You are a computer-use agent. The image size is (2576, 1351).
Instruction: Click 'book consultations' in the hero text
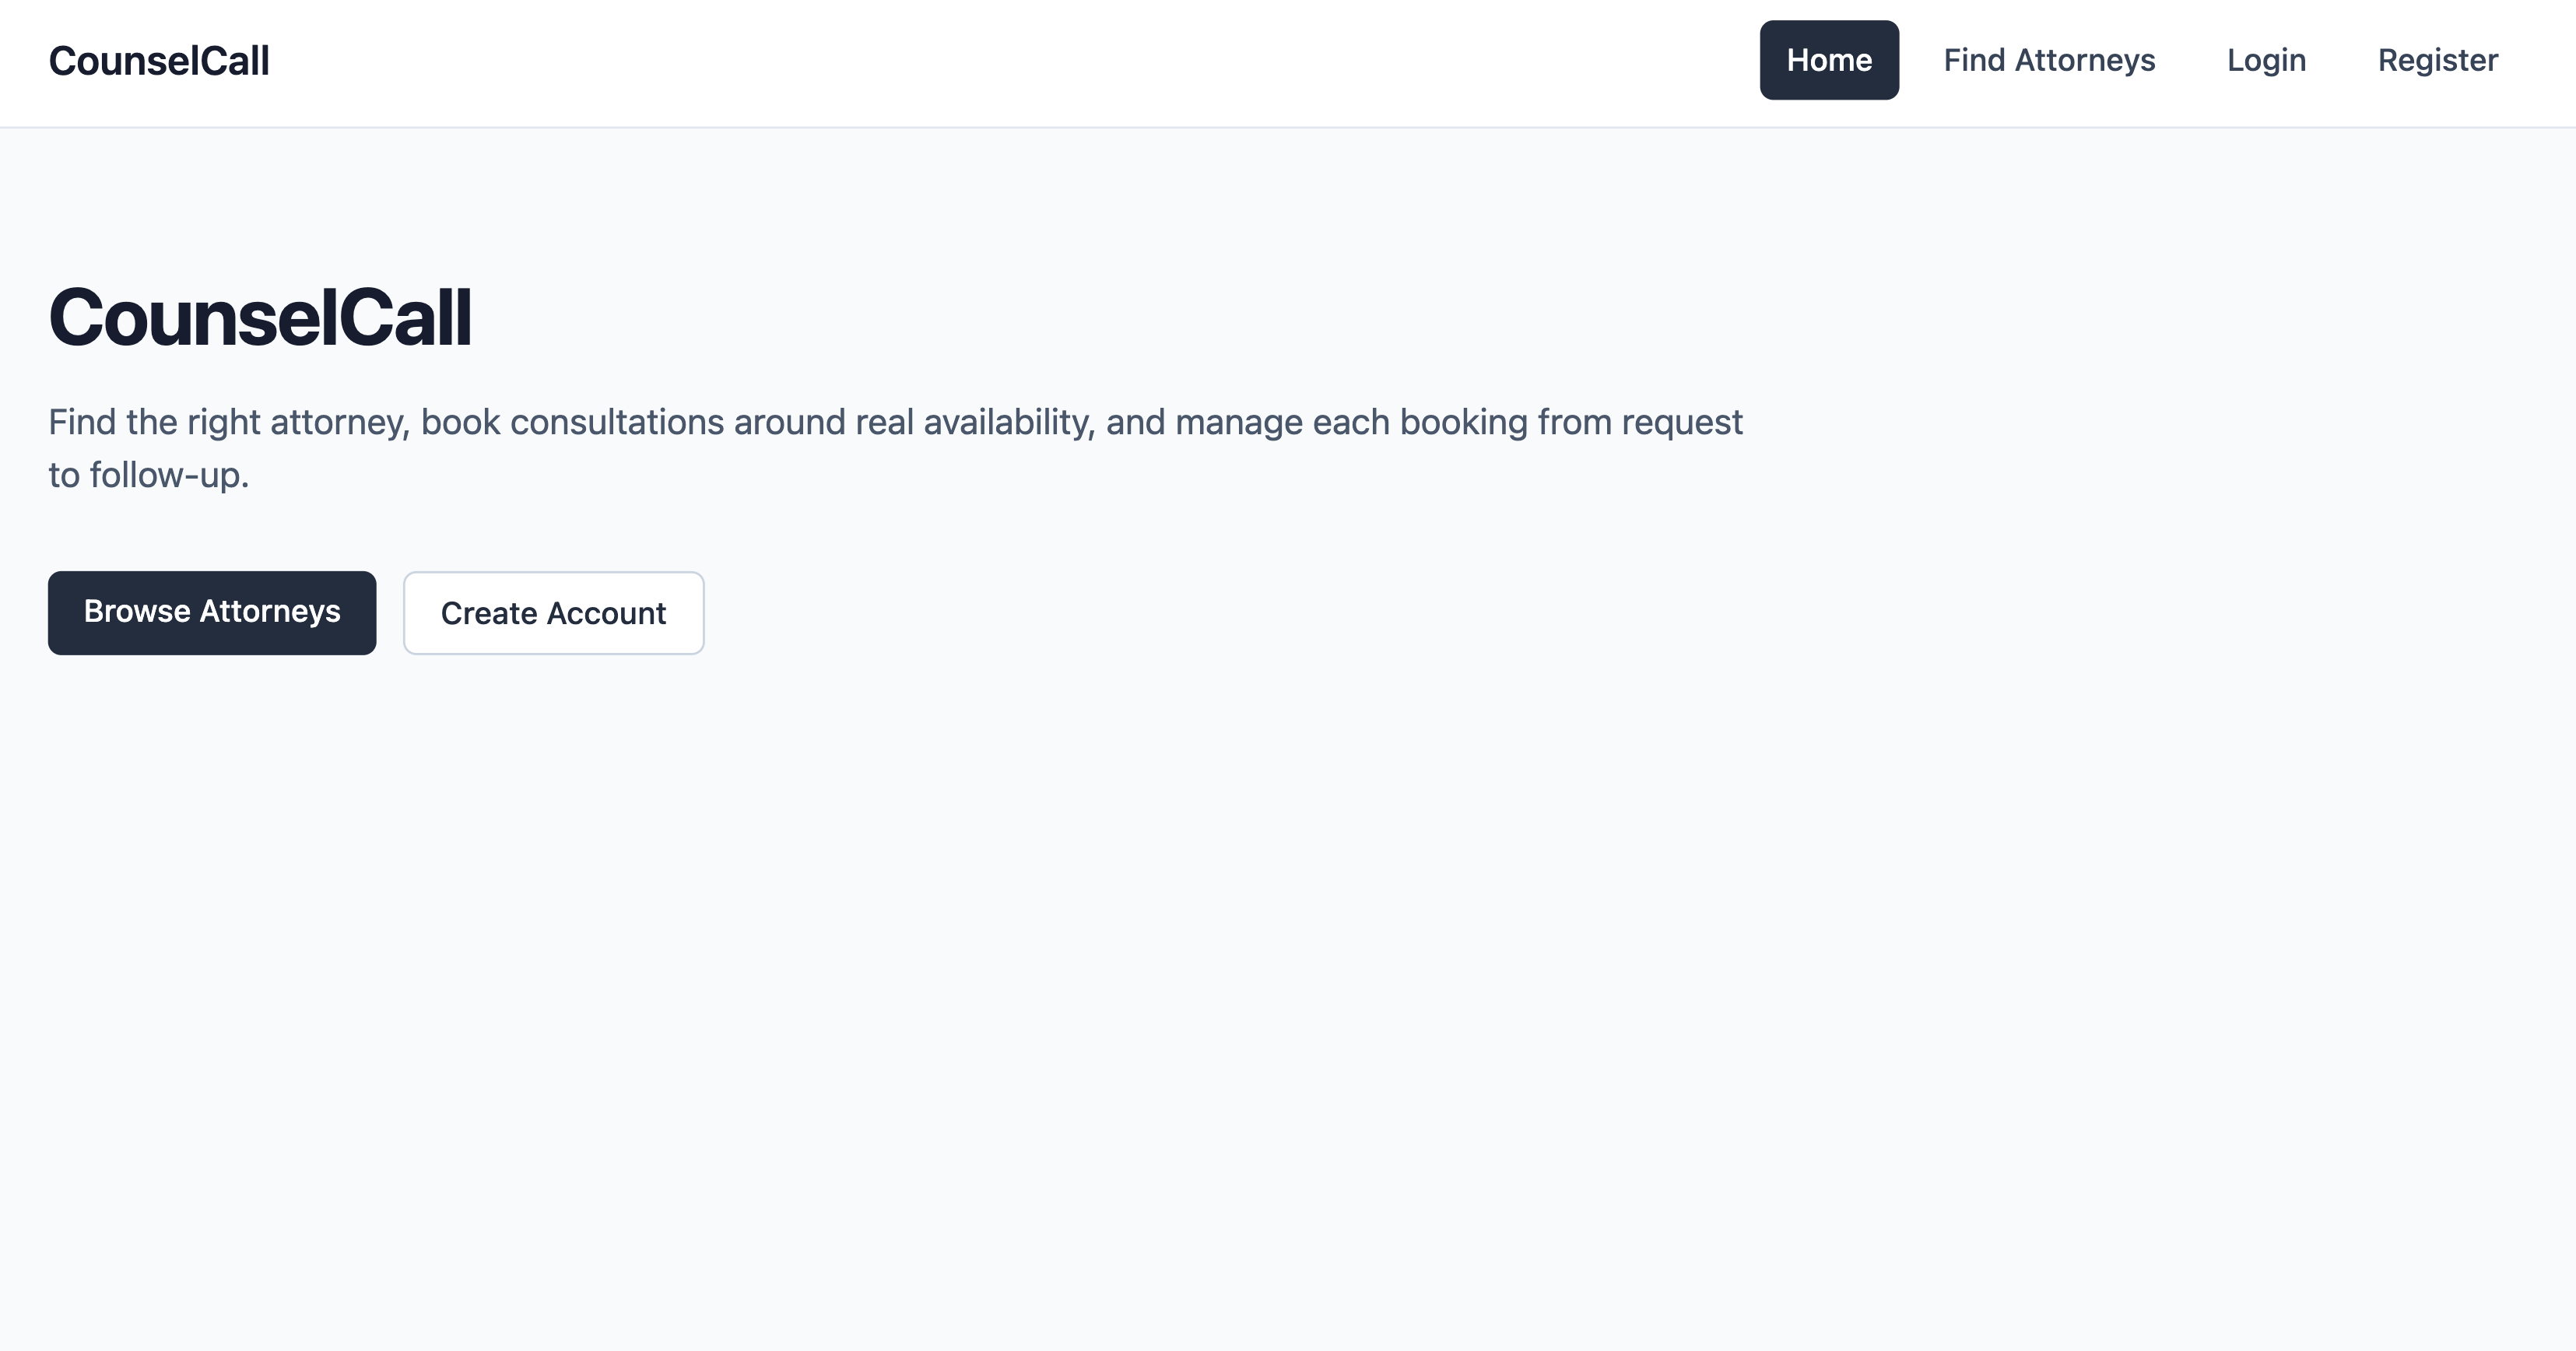click(572, 422)
